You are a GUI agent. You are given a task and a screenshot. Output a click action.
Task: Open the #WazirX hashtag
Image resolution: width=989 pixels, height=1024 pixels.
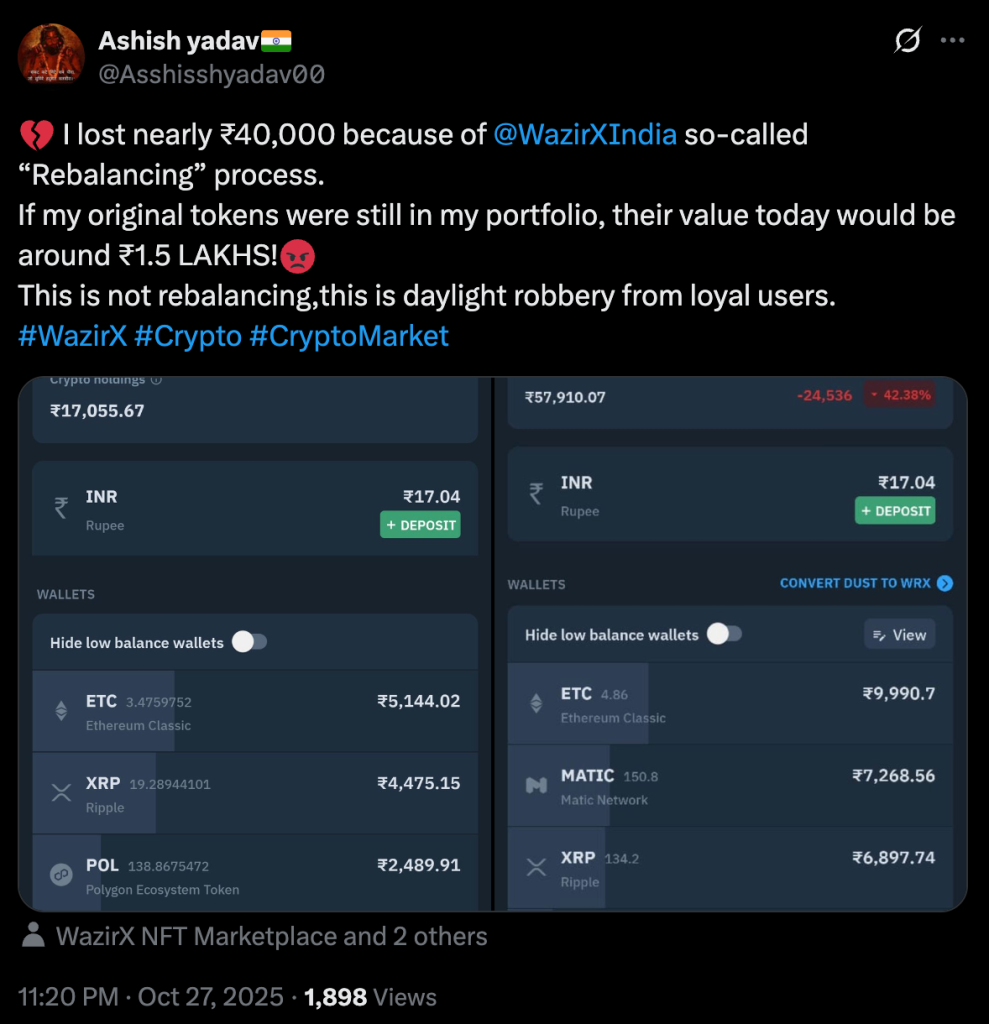(72, 336)
